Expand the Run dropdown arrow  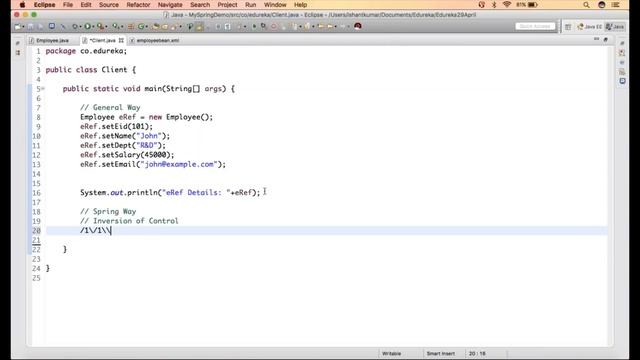[93, 27]
